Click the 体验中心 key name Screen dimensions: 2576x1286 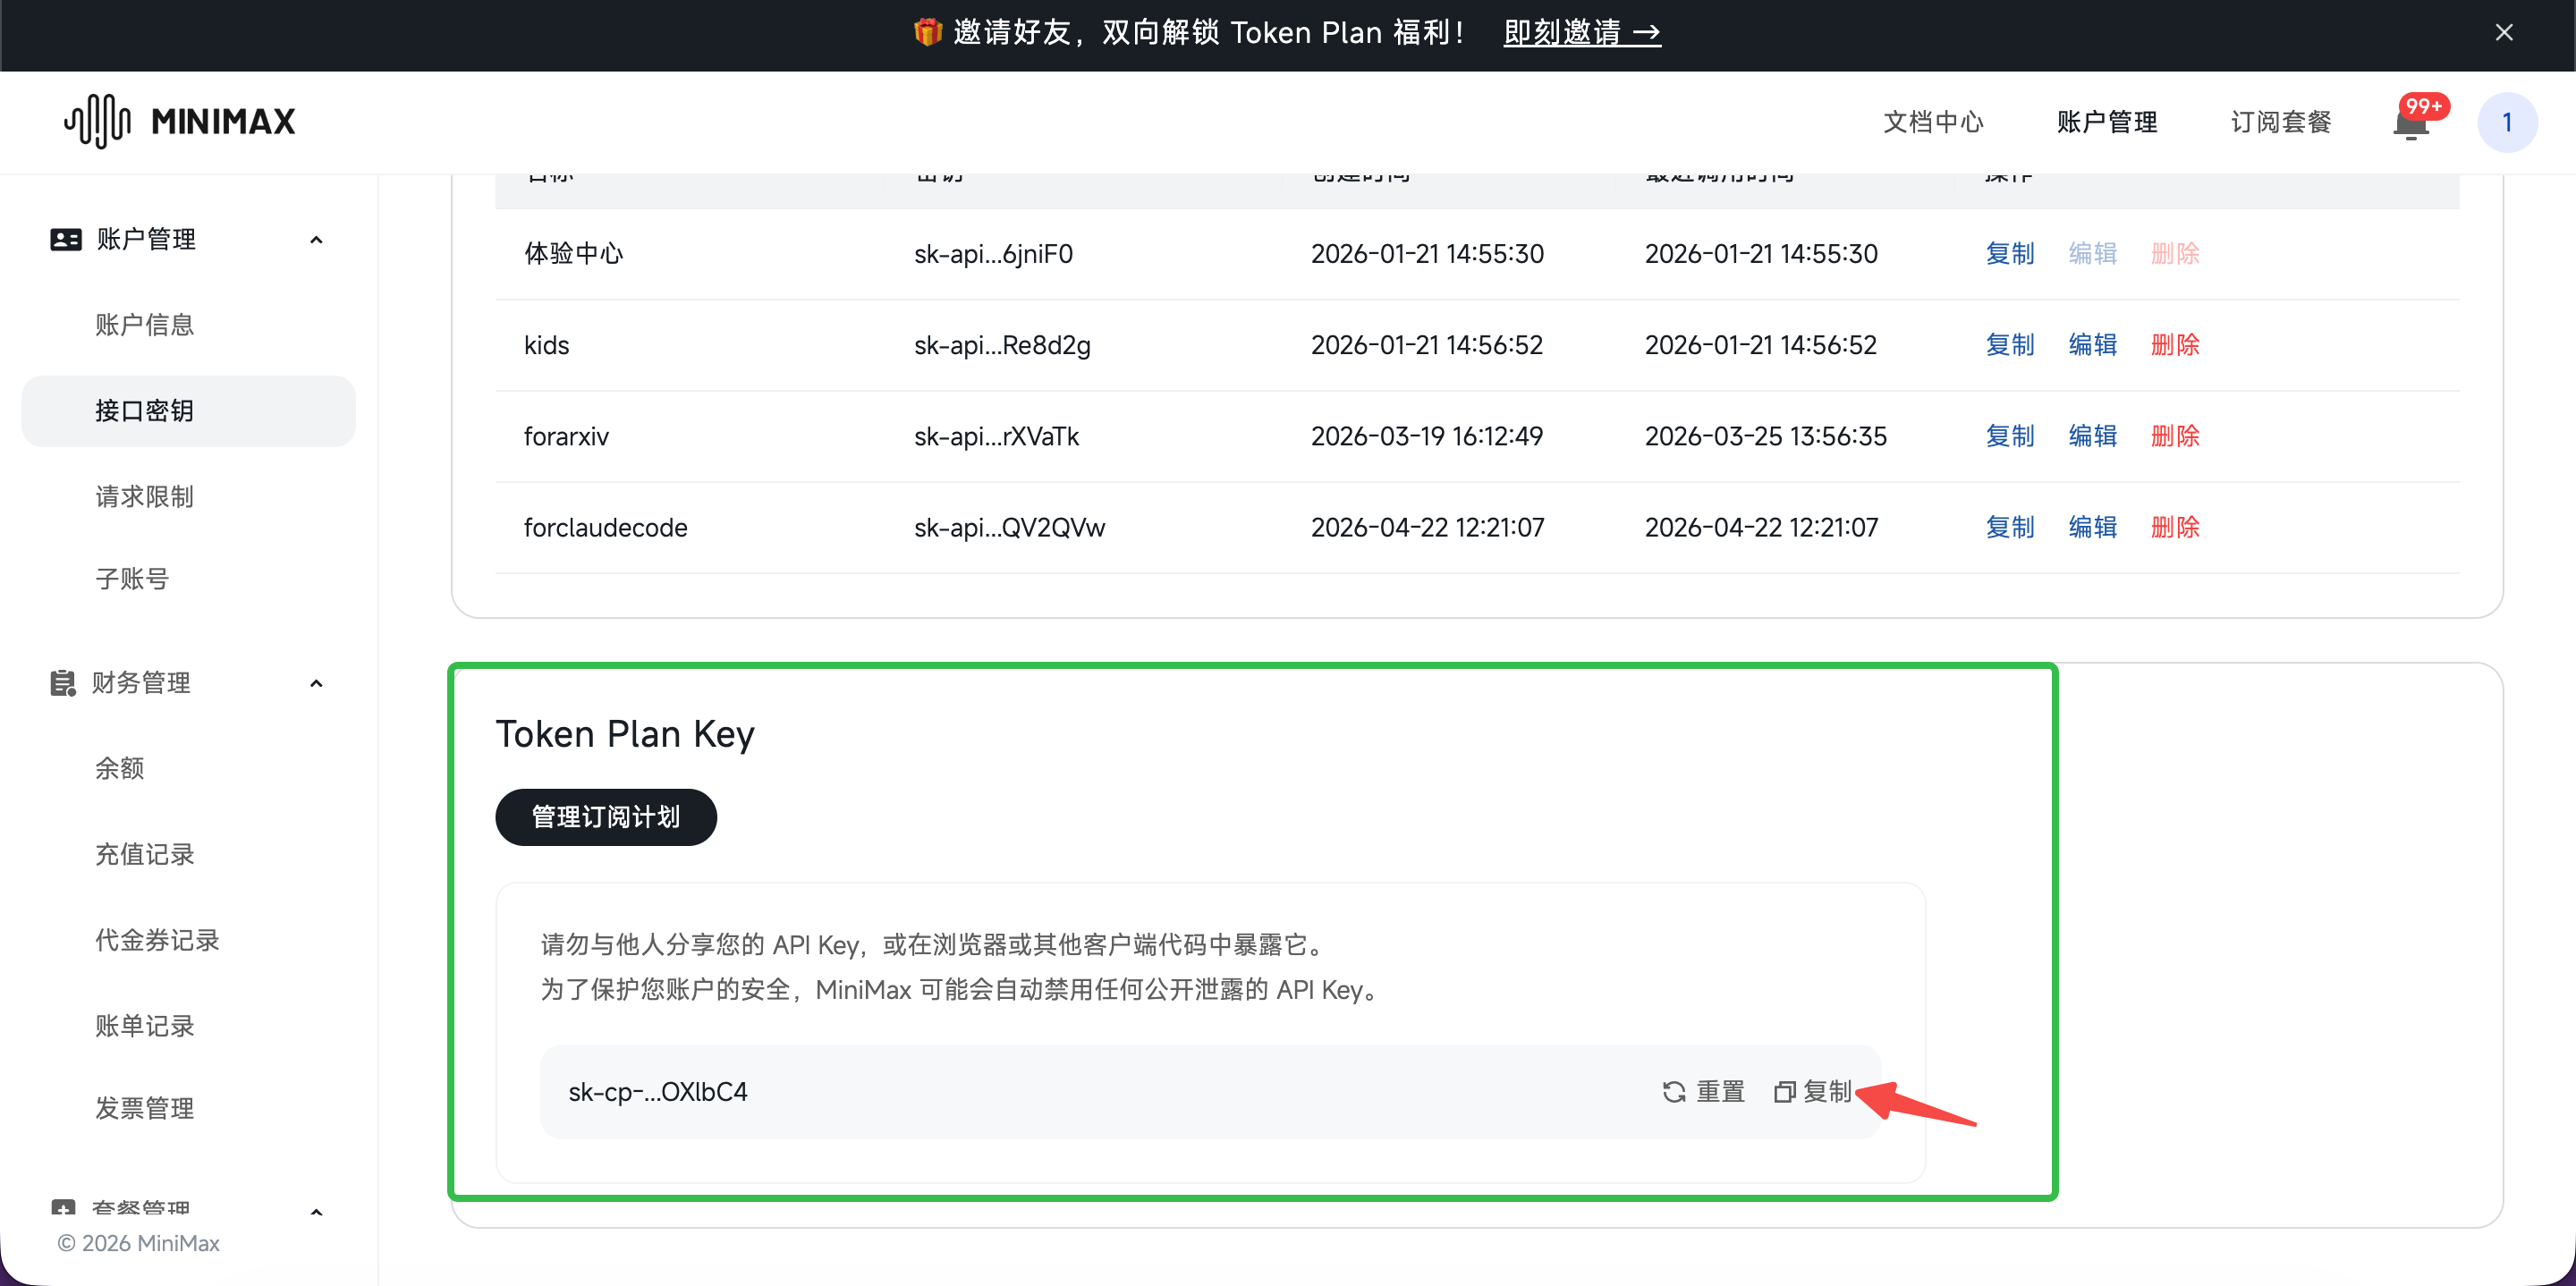574,254
